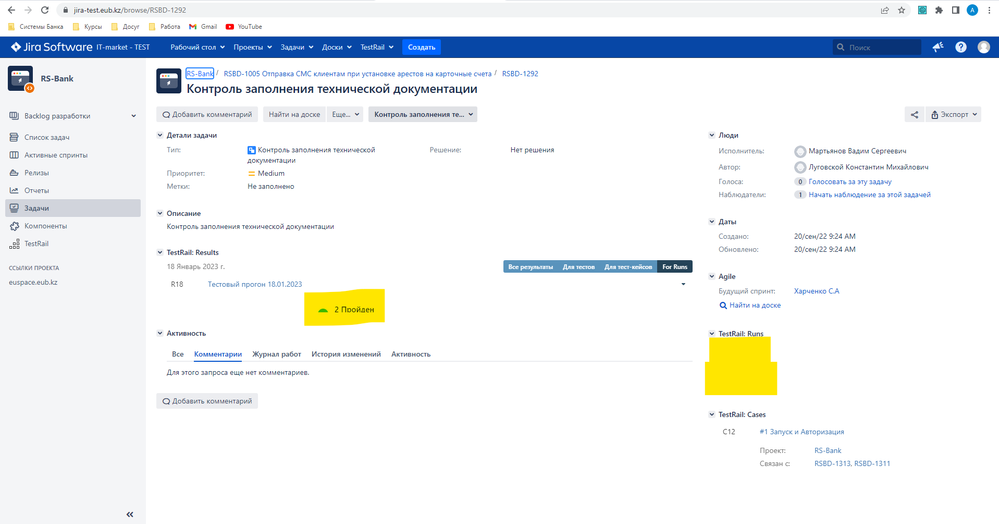999x524 pixels.
Task: Open the Проекты dropdown menu
Action: tap(252, 47)
